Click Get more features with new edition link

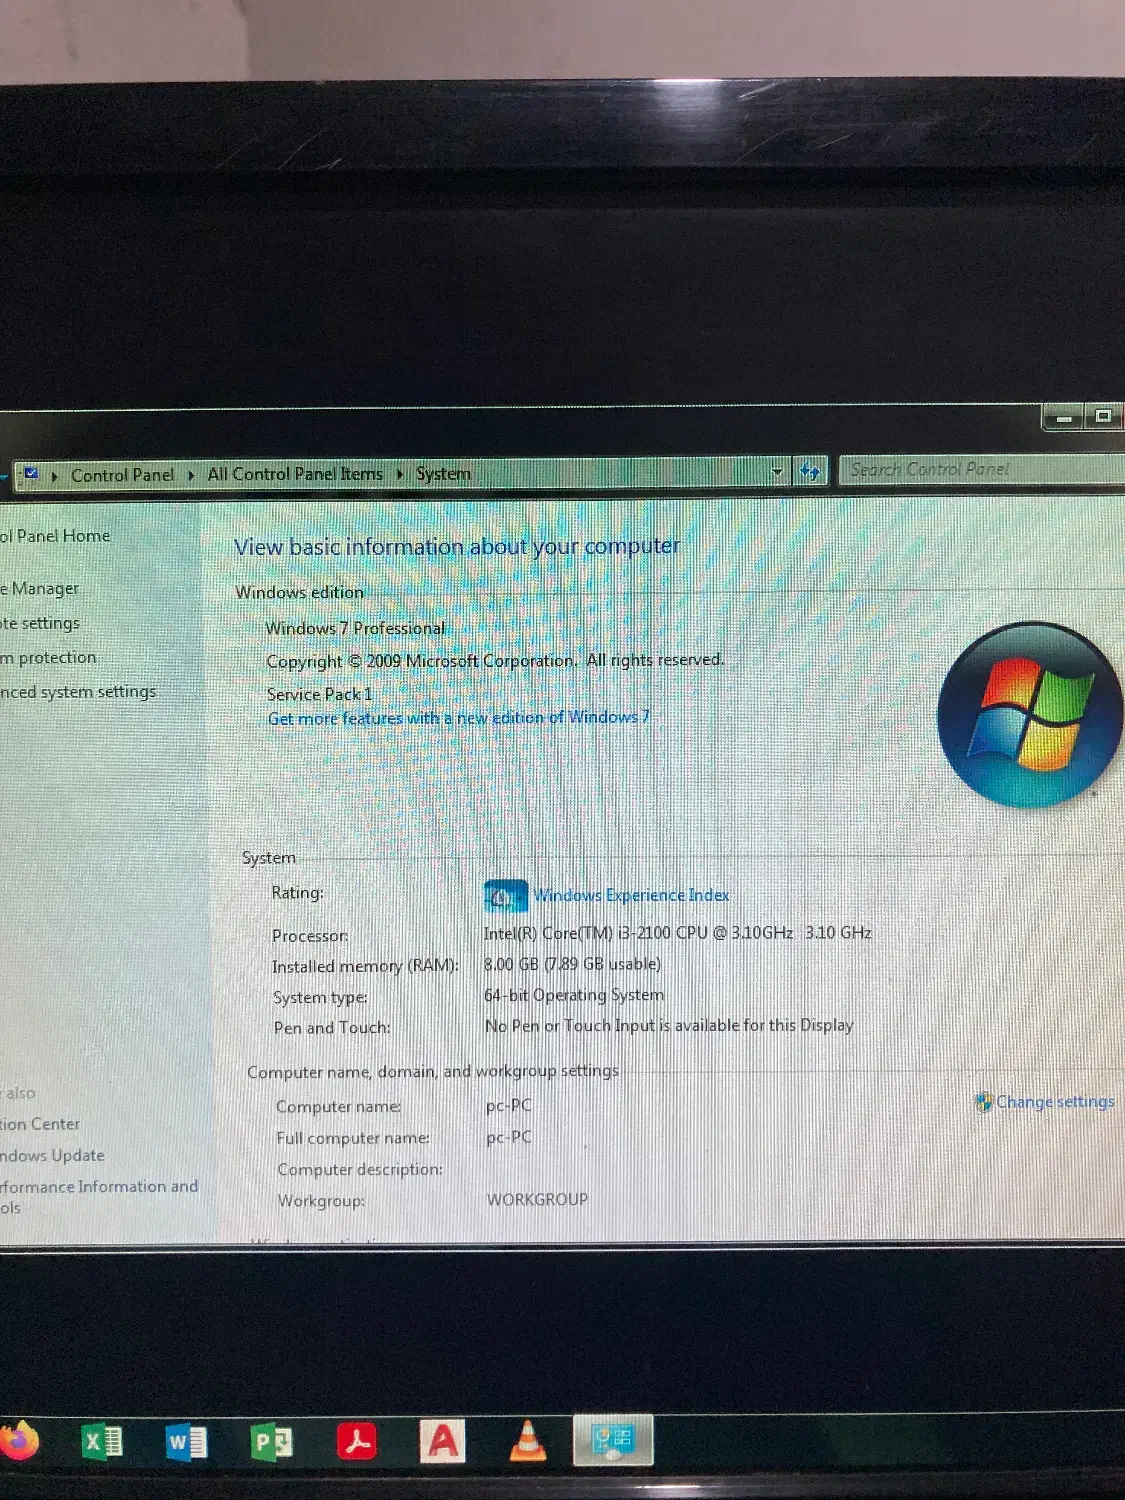tap(458, 718)
